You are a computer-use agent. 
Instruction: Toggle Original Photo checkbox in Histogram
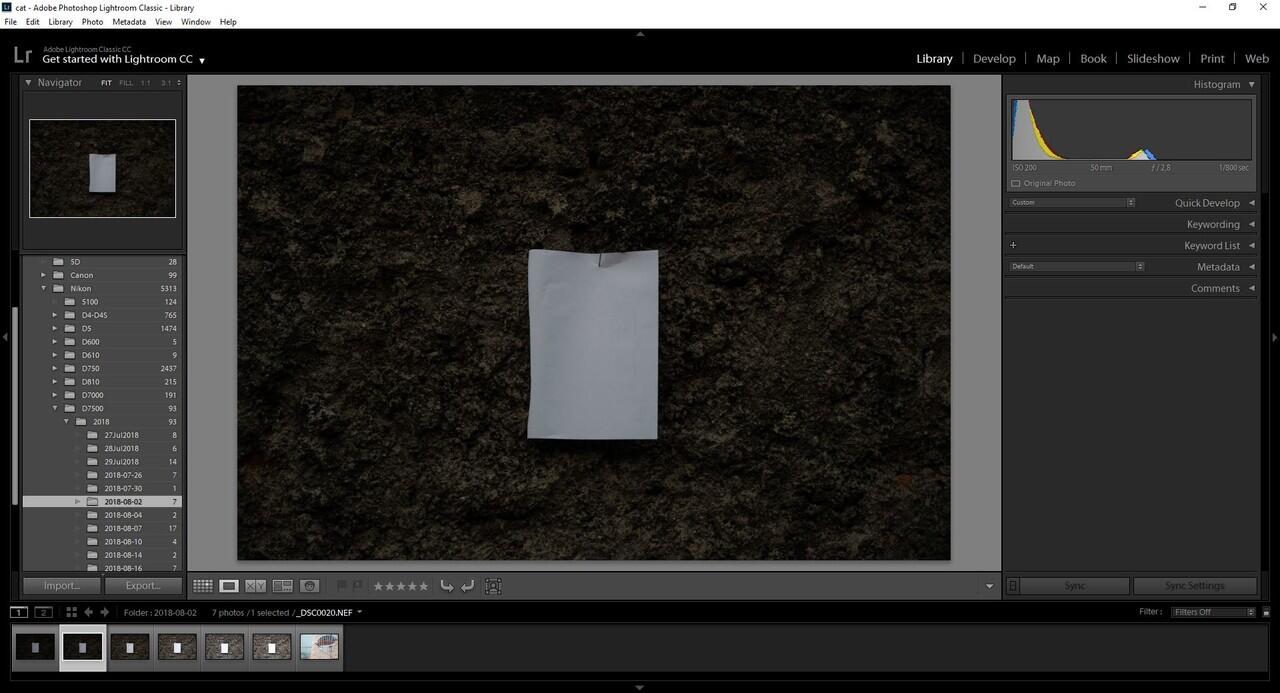point(1016,184)
